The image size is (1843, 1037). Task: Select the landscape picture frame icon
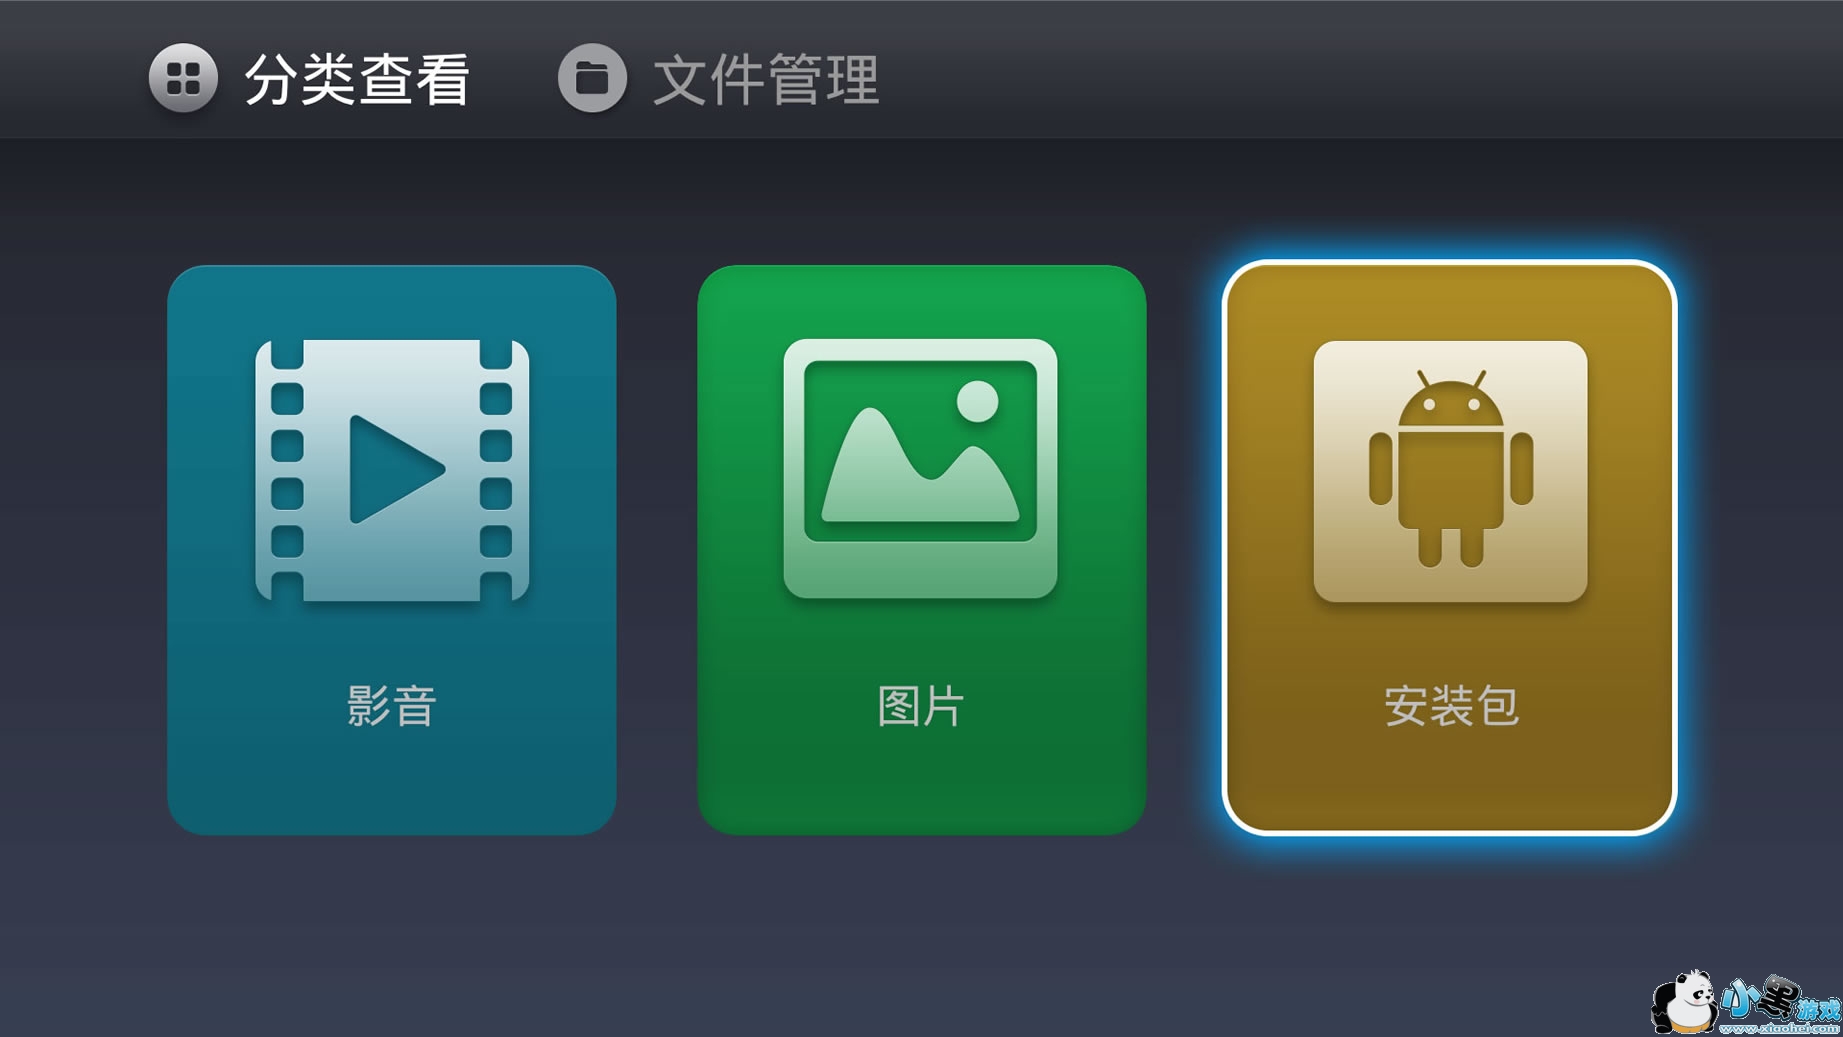920,469
